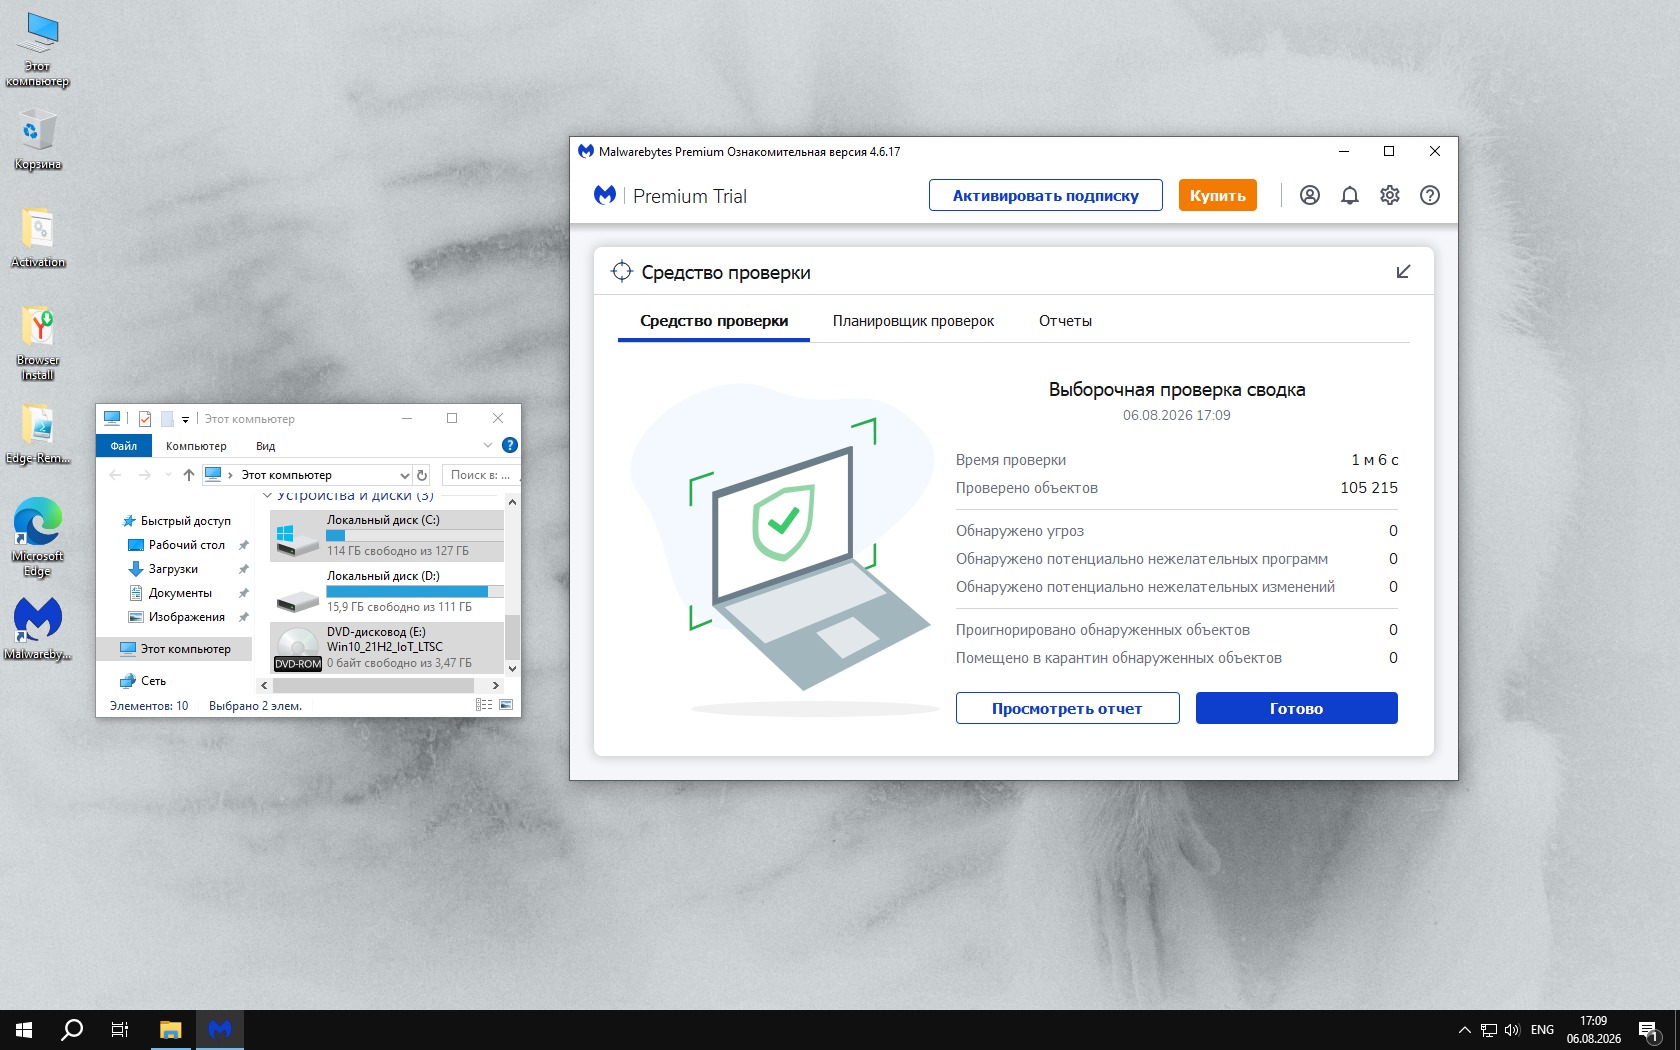Refresh the Explorer address bar location
This screenshot has width=1680, height=1050.
pos(422,475)
